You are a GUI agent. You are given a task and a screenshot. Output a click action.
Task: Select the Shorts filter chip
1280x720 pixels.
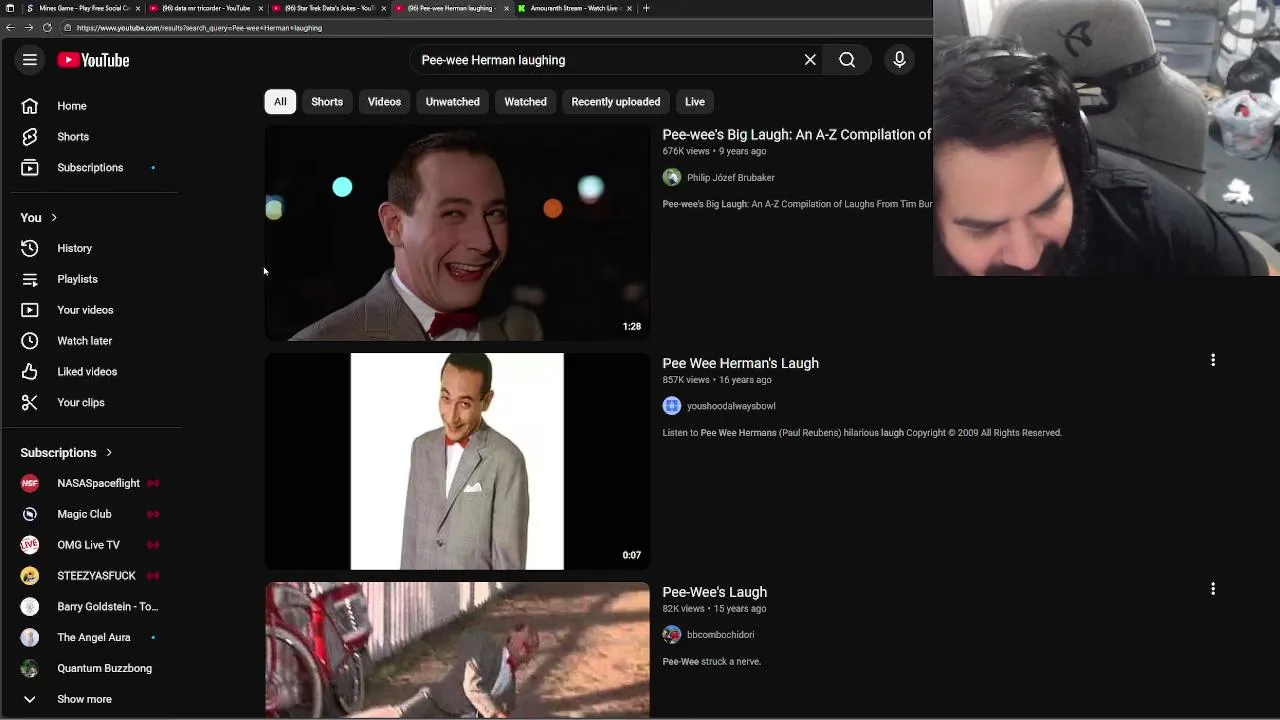[327, 102]
